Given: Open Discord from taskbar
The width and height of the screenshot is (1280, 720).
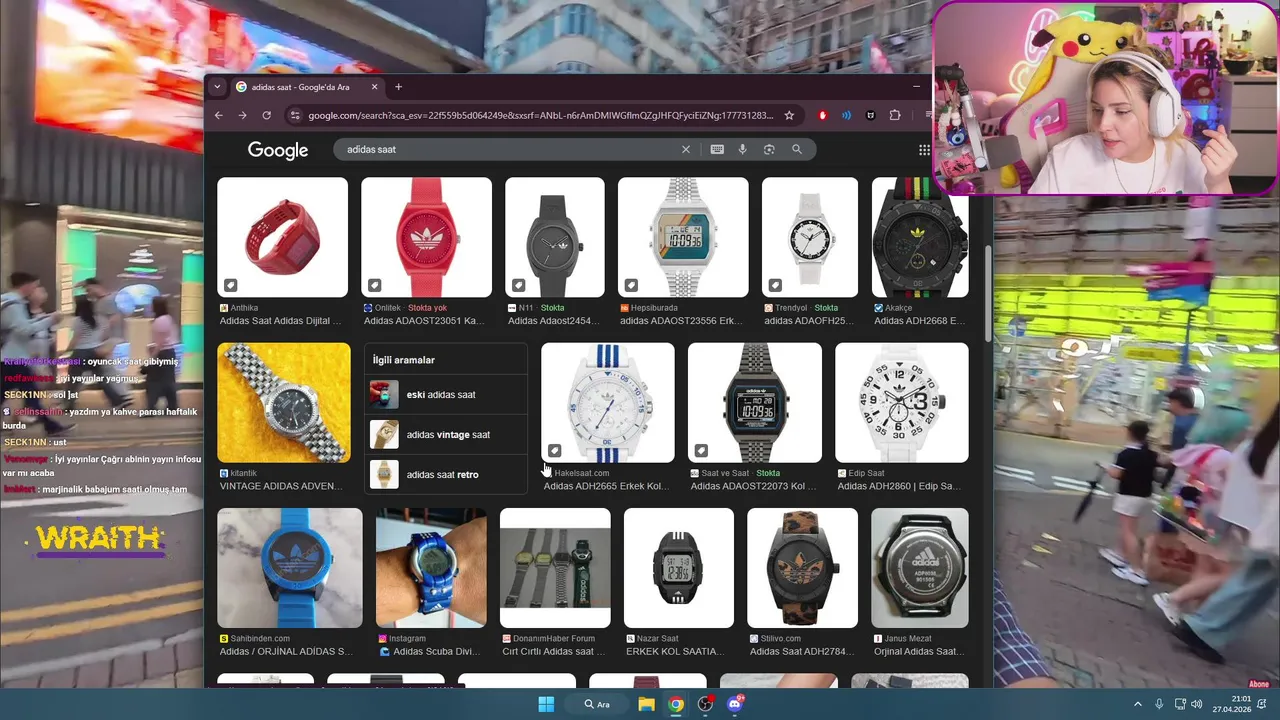Looking at the screenshot, I should click(x=735, y=704).
